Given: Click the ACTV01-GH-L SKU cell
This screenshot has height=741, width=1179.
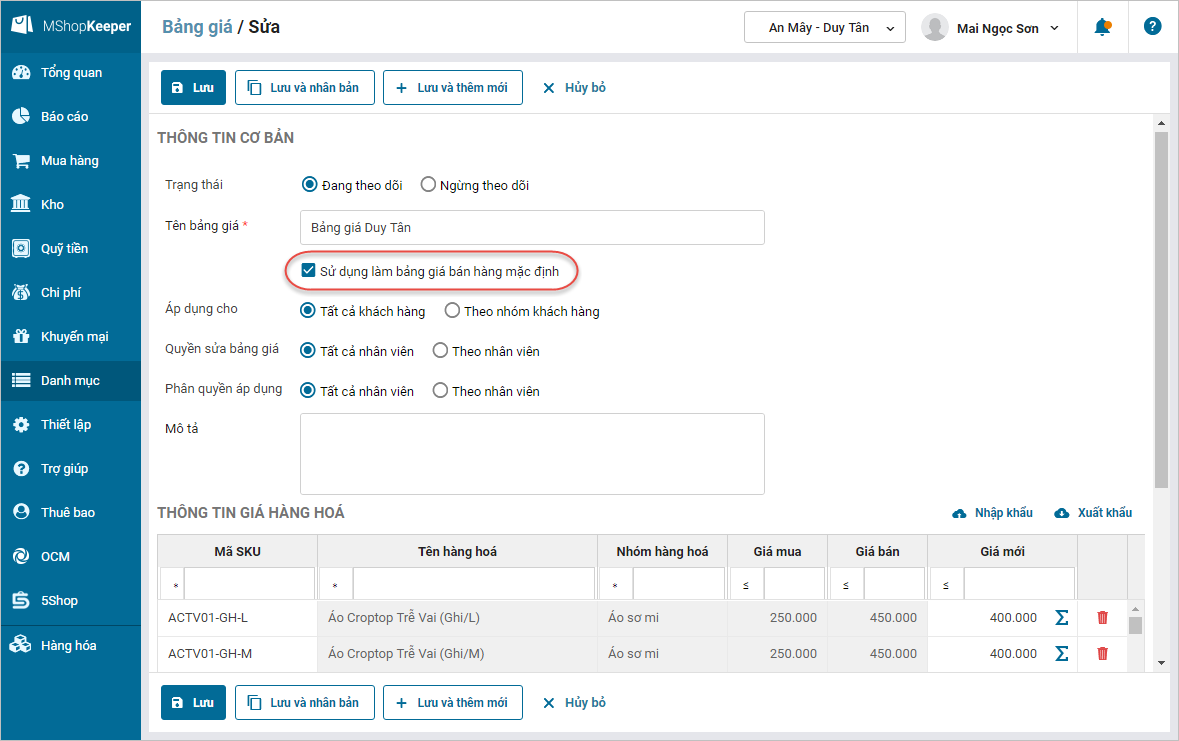Looking at the screenshot, I should (238, 618).
